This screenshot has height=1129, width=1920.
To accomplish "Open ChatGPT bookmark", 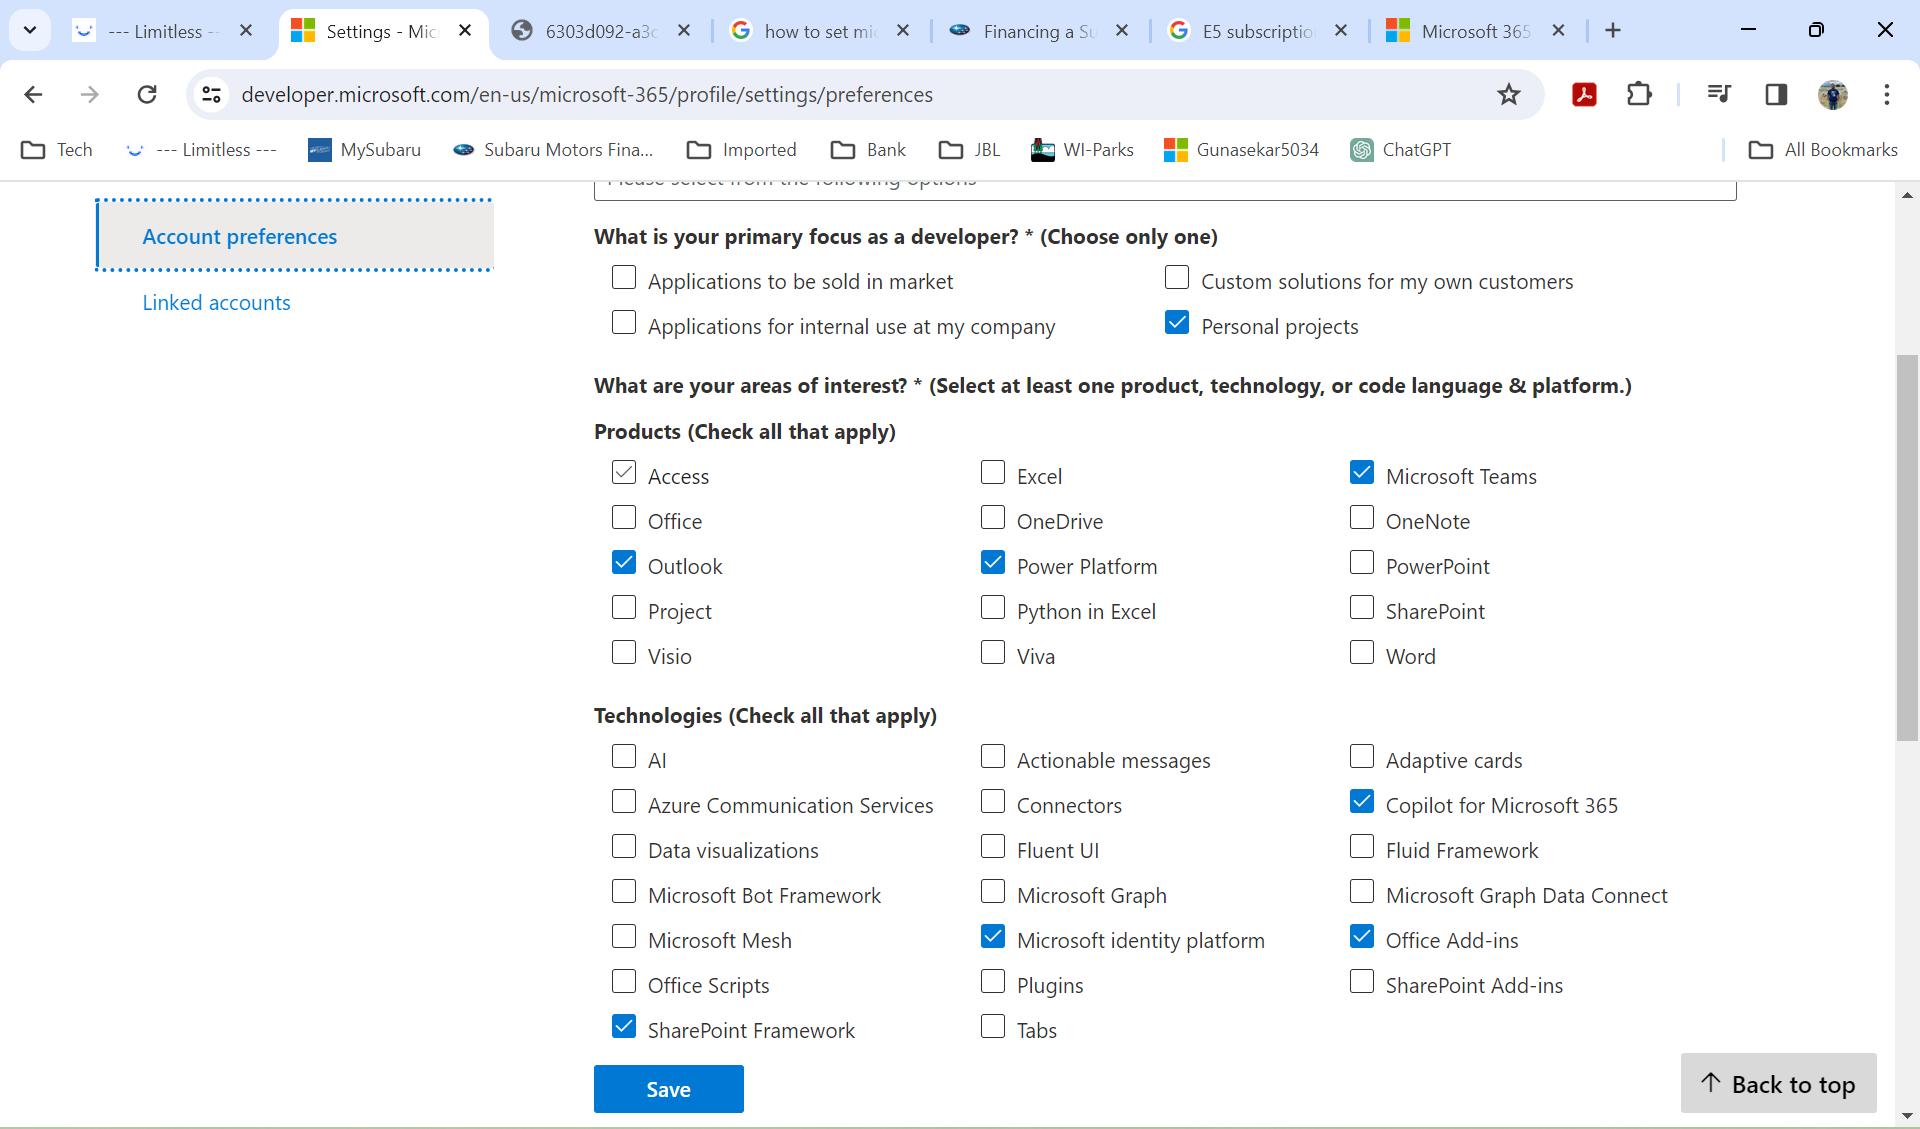I will (1400, 150).
